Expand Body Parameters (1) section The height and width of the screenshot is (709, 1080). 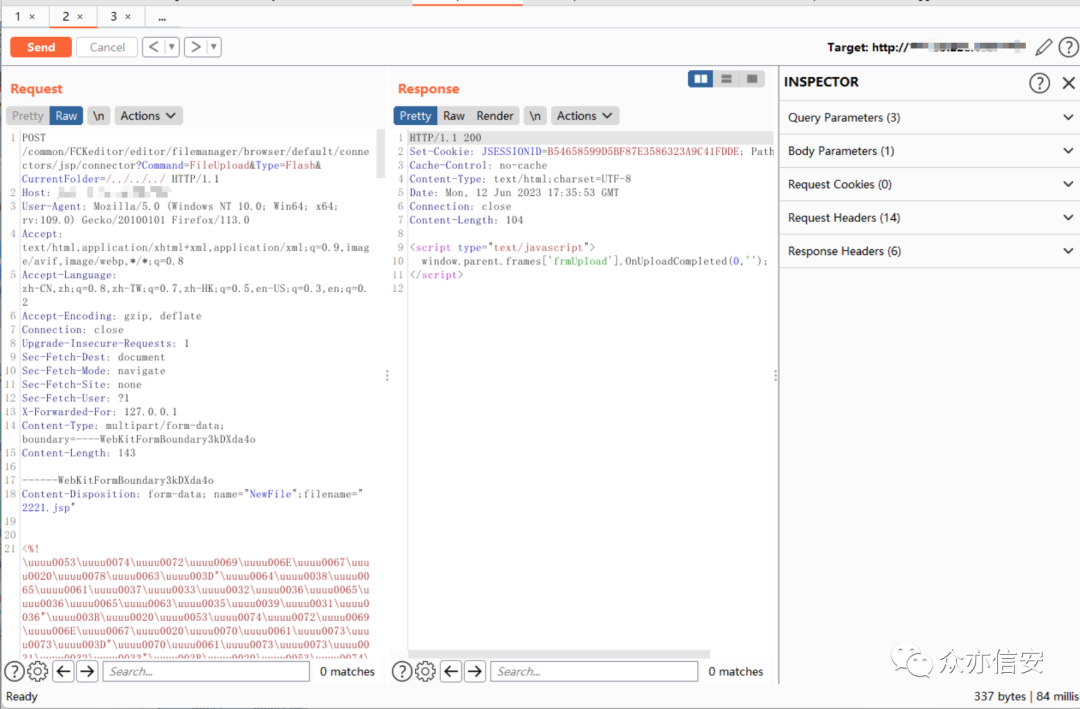(930, 151)
